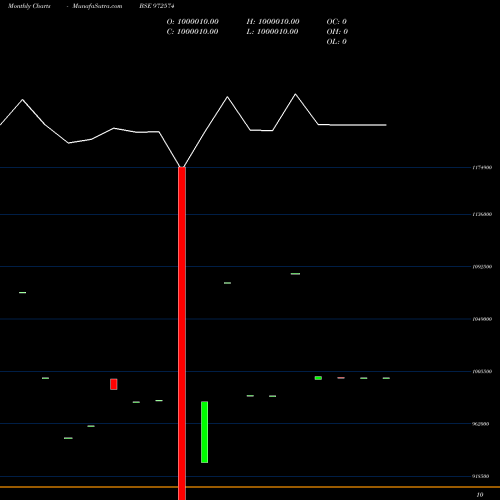The image size is (500, 500).
Task: Click the orange horizontal baseline
Action: [250, 487]
